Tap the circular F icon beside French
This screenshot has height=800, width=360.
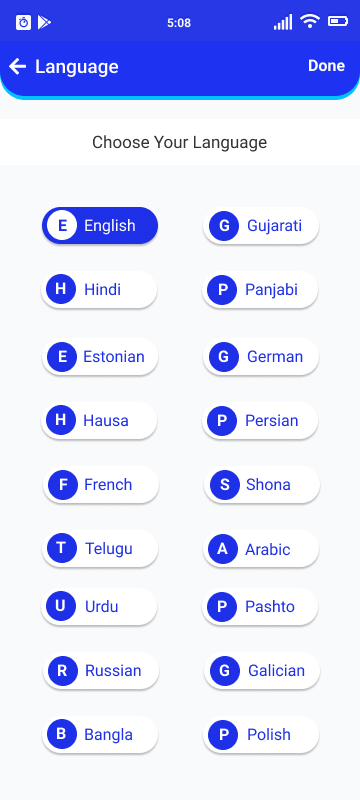[63, 485]
